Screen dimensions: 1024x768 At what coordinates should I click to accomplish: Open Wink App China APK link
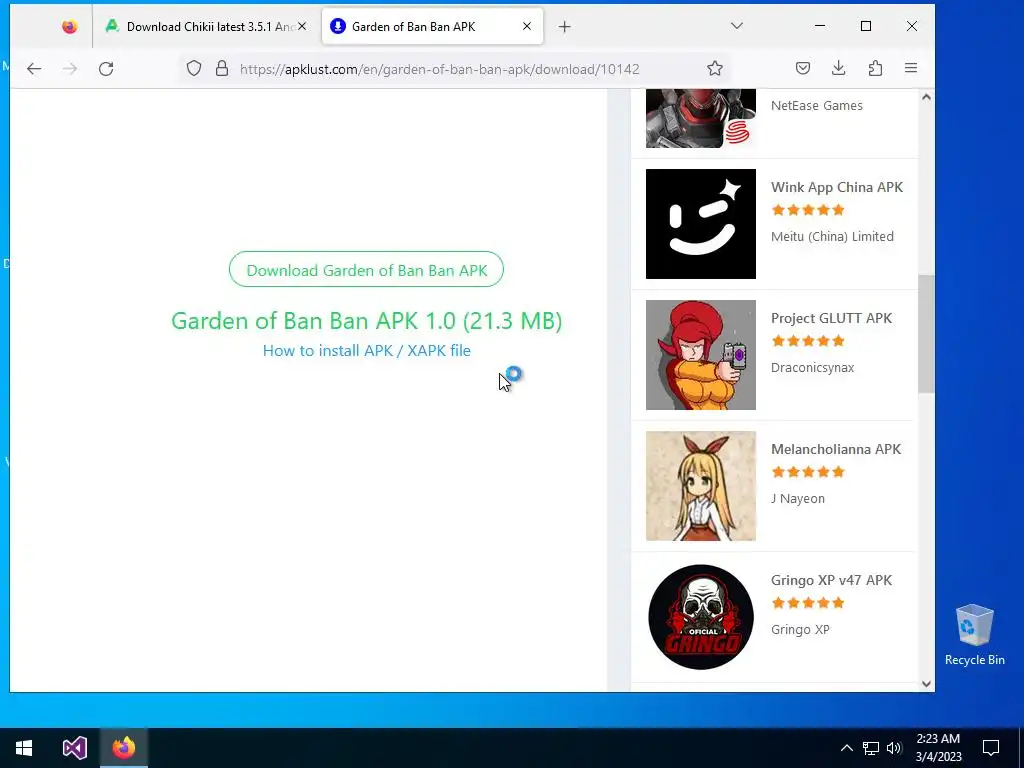coord(837,187)
